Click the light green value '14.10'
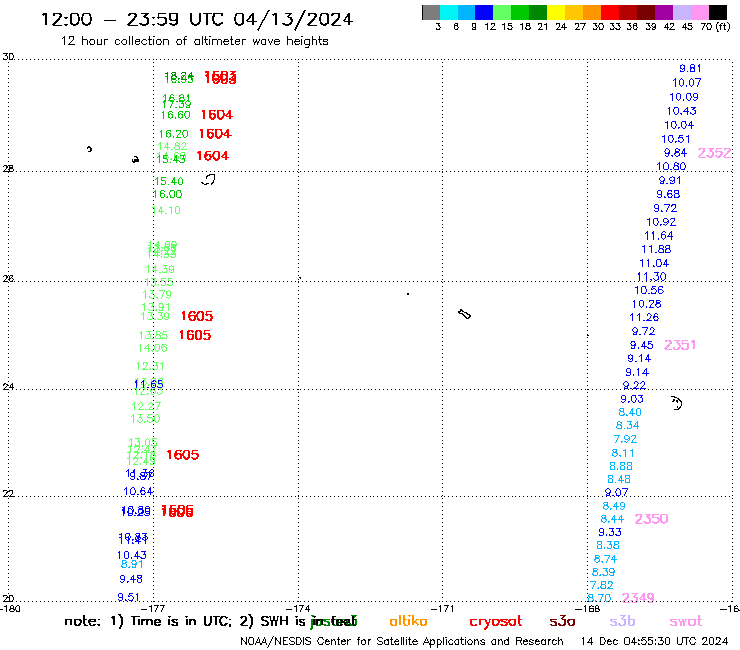740x650 pixels. tap(166, 210)
